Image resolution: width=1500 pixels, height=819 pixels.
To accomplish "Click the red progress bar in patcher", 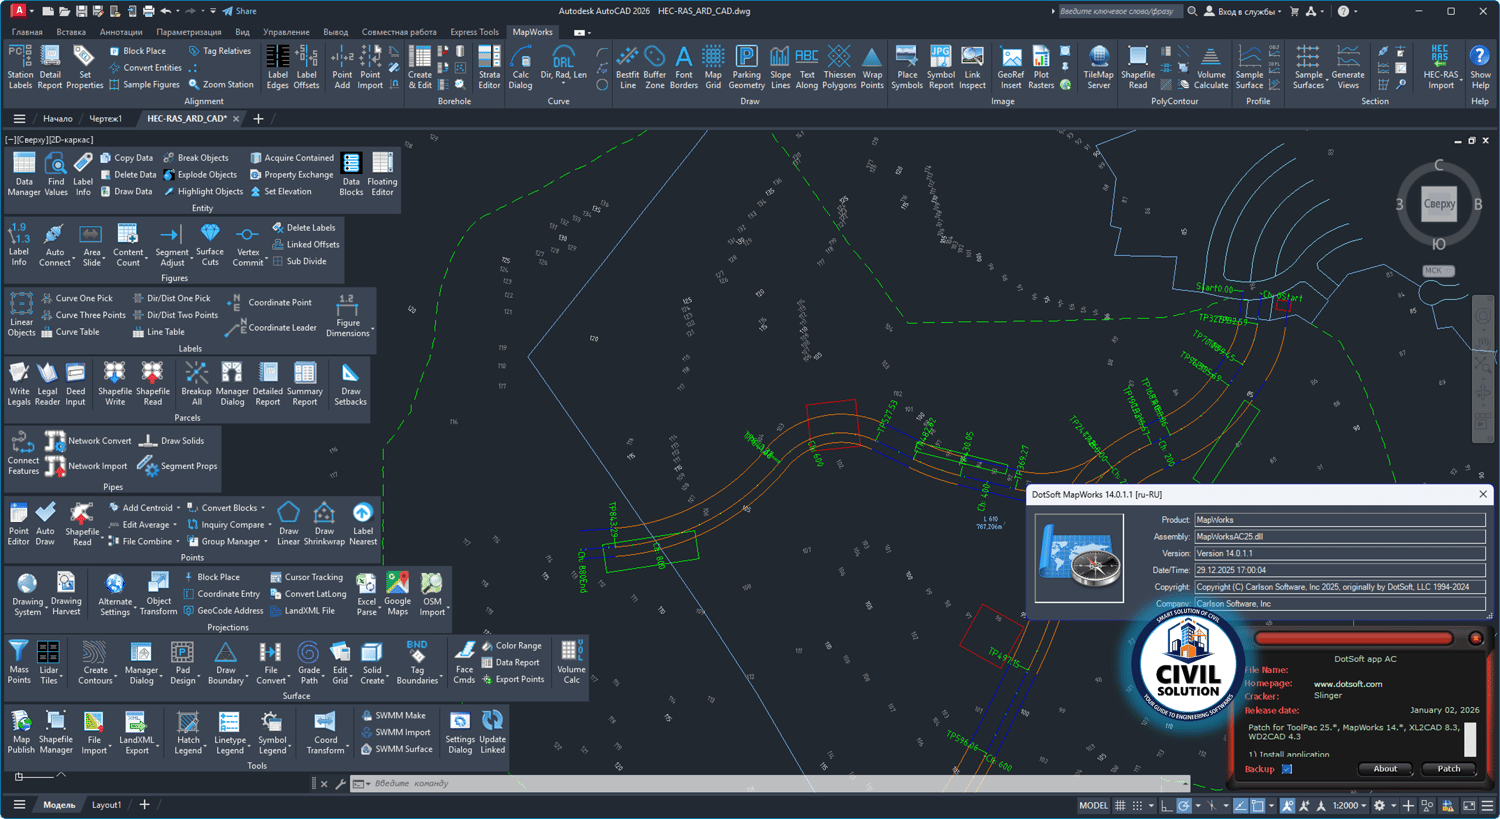I will 1354,638.
